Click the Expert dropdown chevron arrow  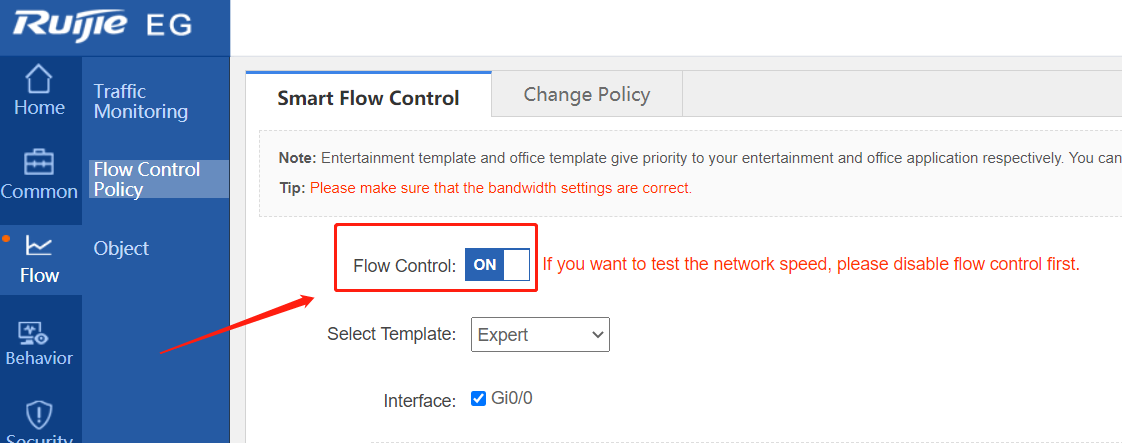597,334
